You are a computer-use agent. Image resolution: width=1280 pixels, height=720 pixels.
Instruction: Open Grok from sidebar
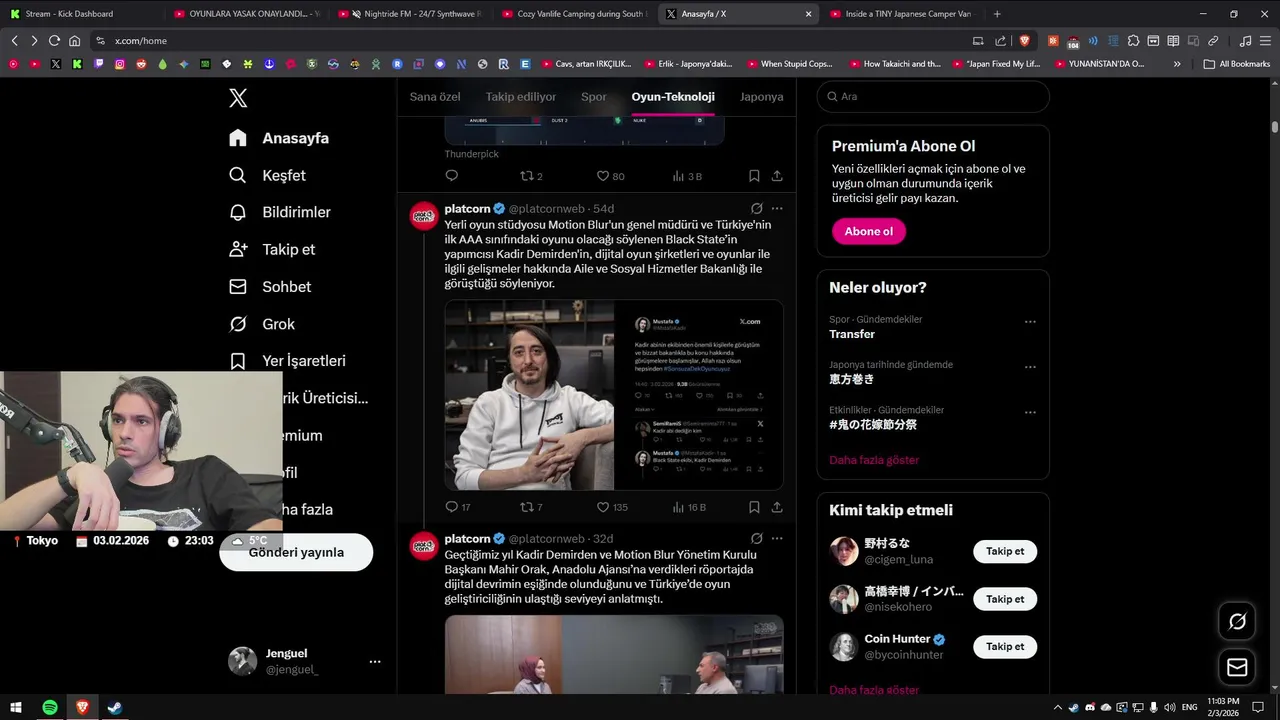coord(262,324)
